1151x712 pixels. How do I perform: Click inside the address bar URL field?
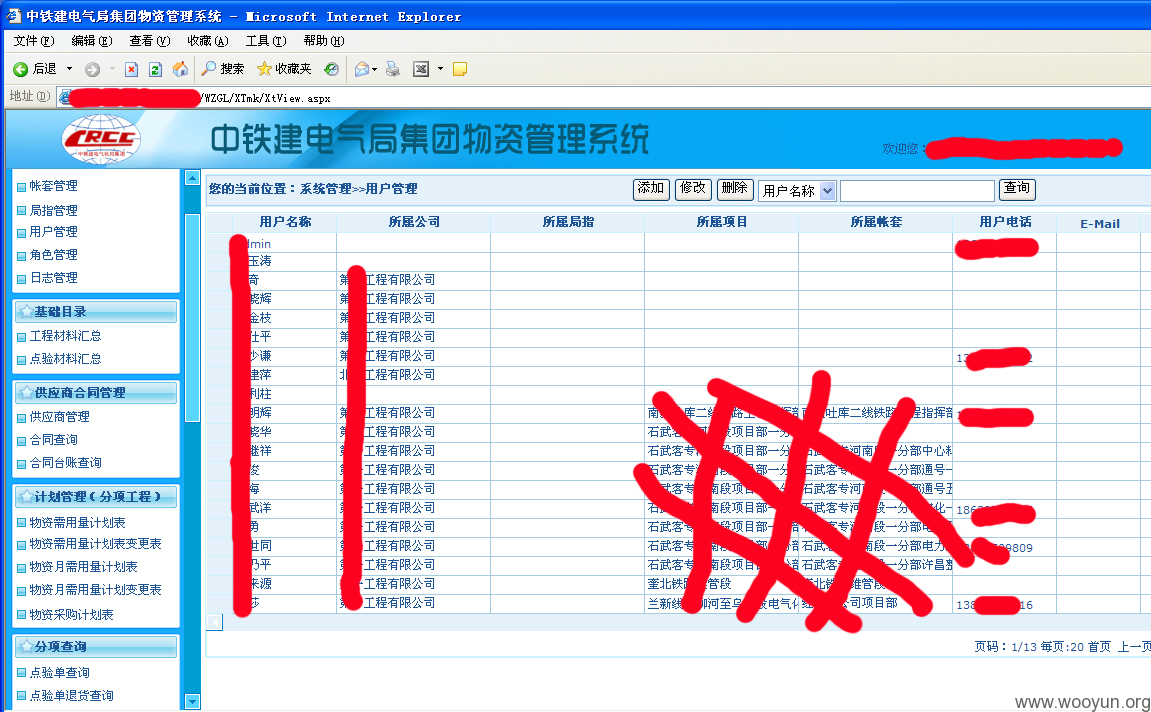(602, 98)
